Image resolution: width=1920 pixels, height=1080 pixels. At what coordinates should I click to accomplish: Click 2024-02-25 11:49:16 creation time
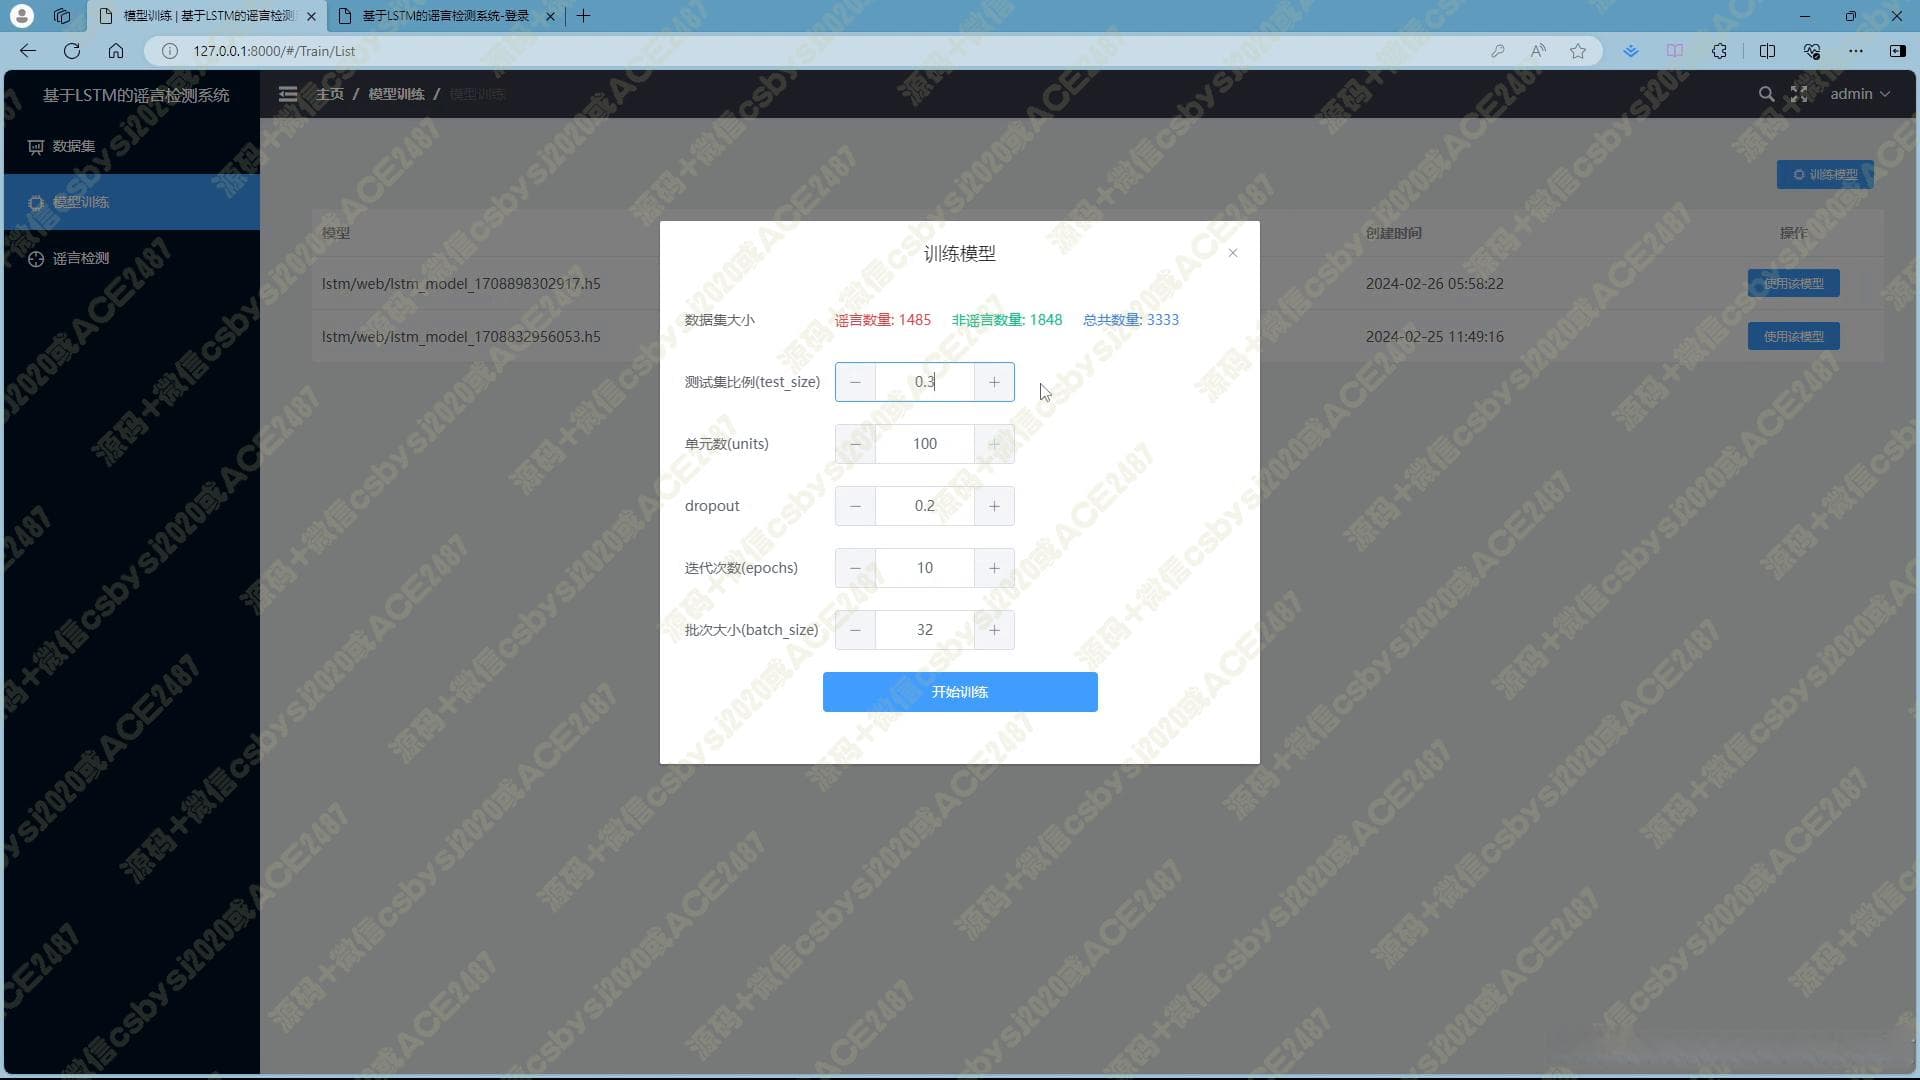pos(1434,336)
